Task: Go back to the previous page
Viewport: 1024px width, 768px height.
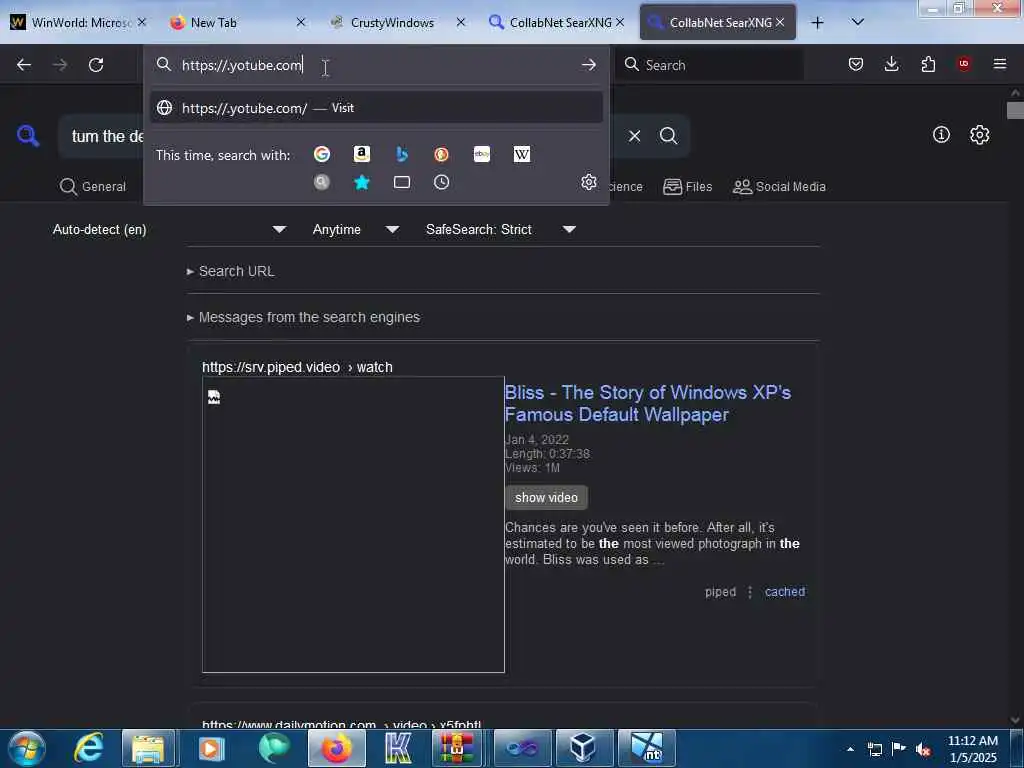Action: pos(24,65)
